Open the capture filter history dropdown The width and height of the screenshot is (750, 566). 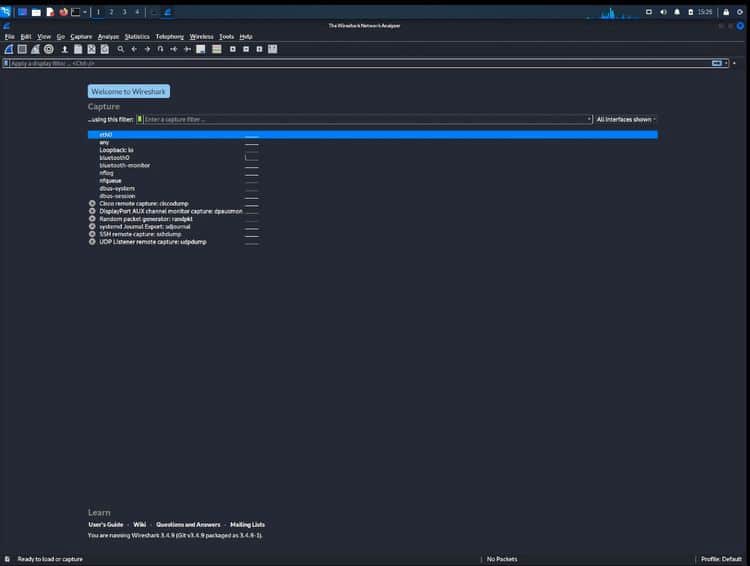click(590, 119)
